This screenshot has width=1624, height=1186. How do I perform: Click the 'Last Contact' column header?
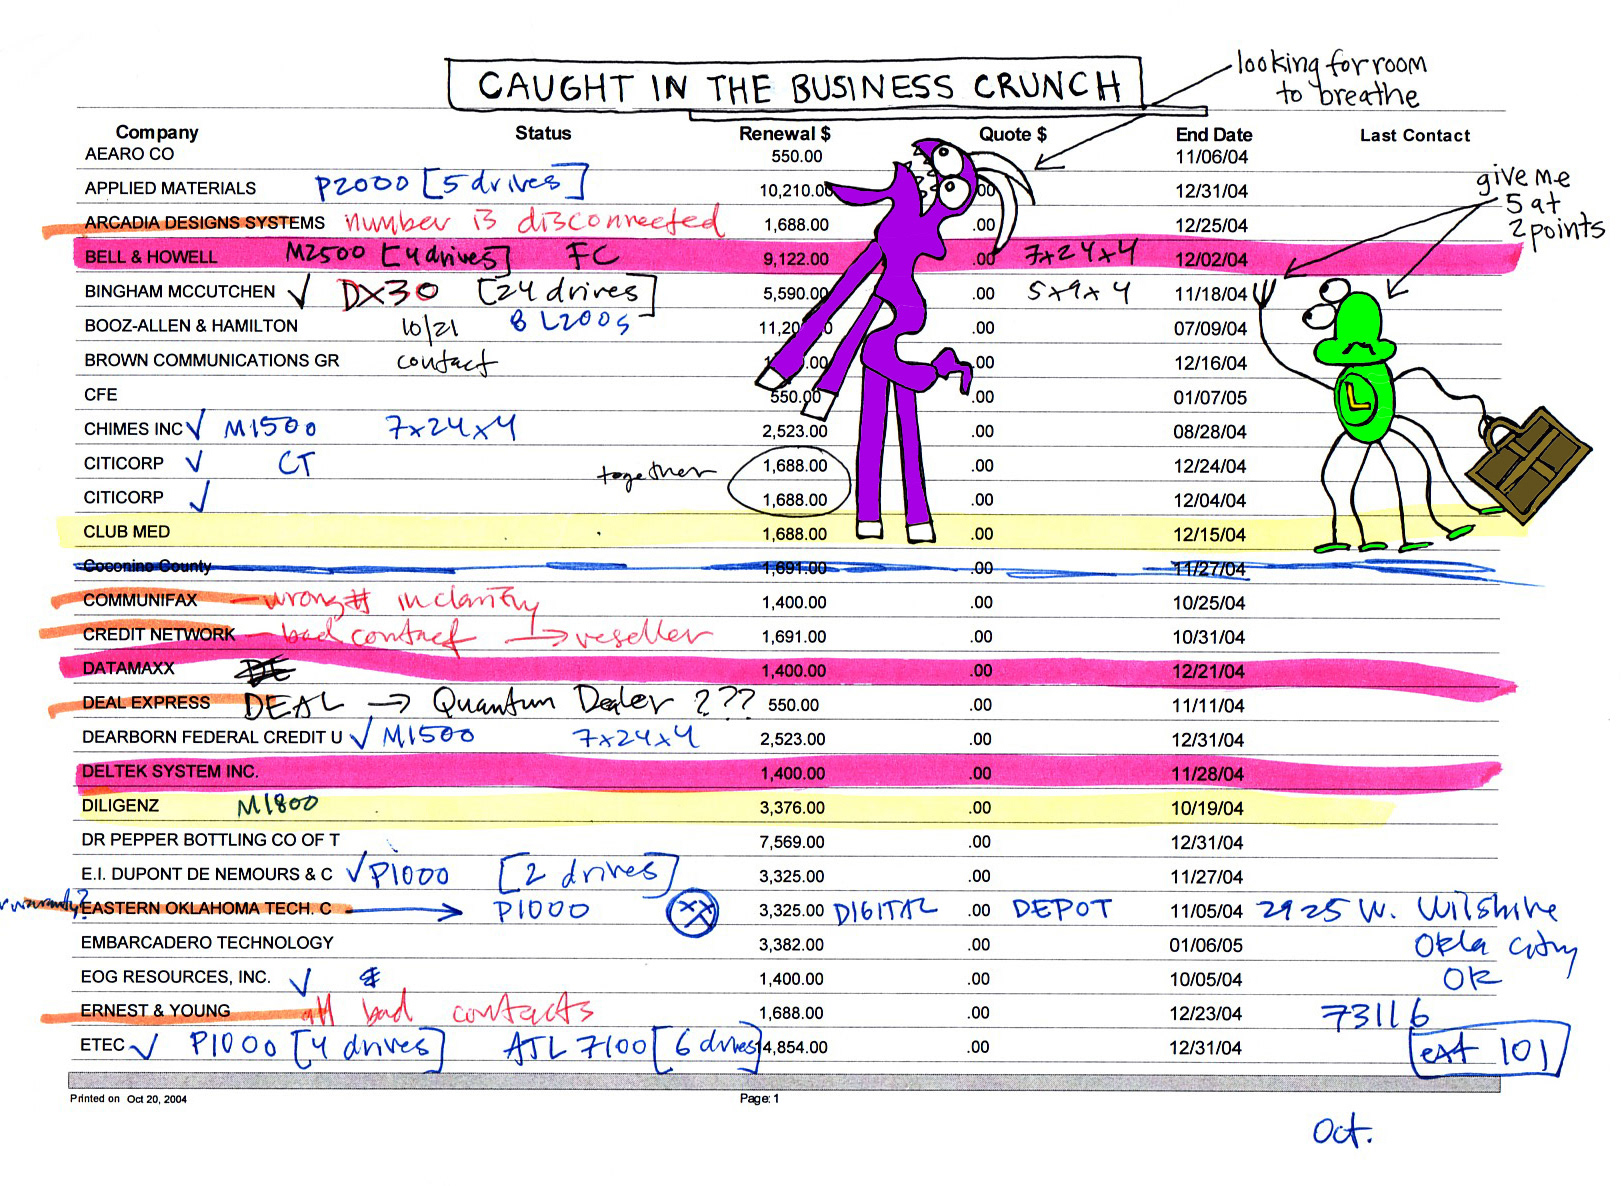tap(1414, 135)
